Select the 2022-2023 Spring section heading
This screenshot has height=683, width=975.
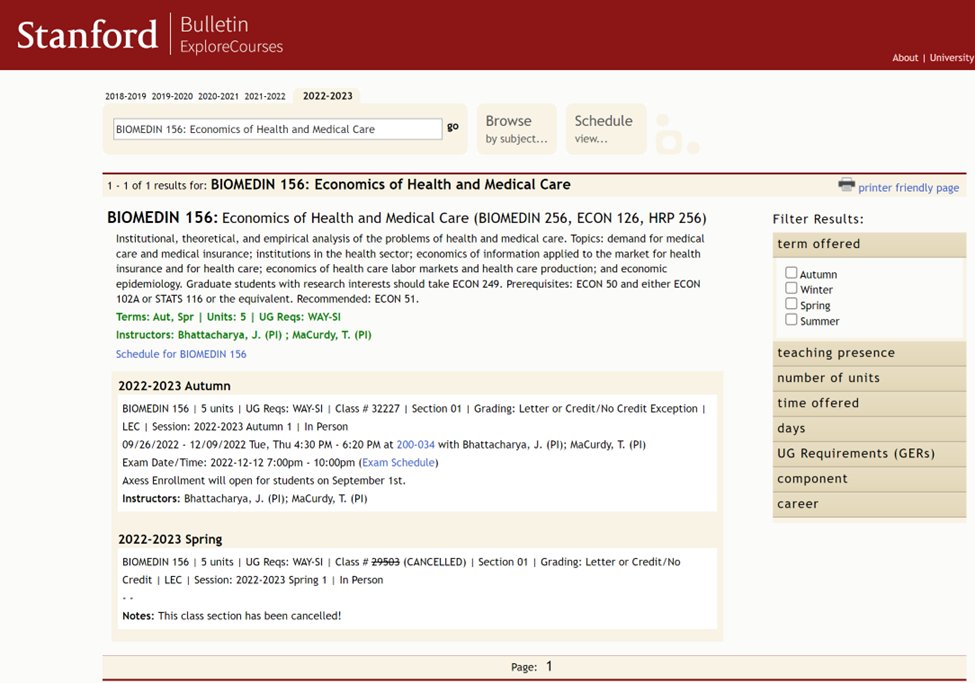click(170, 539)
